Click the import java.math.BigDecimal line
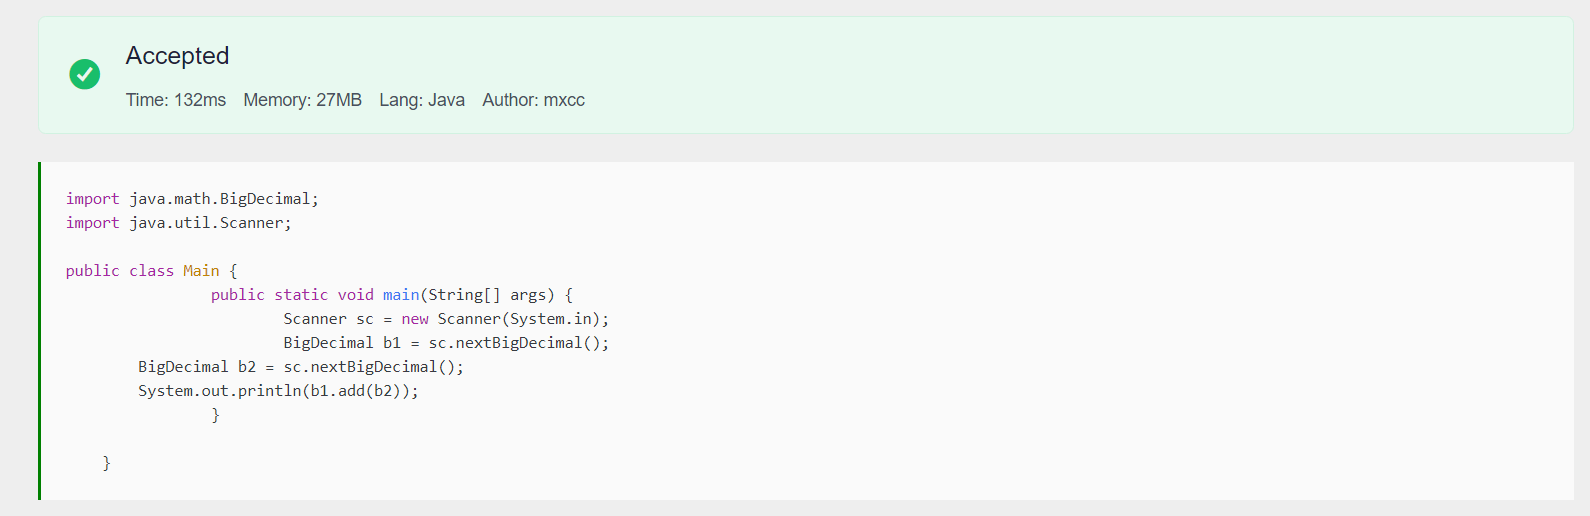This screenshot has height=516, width=1590. [192, 199]
